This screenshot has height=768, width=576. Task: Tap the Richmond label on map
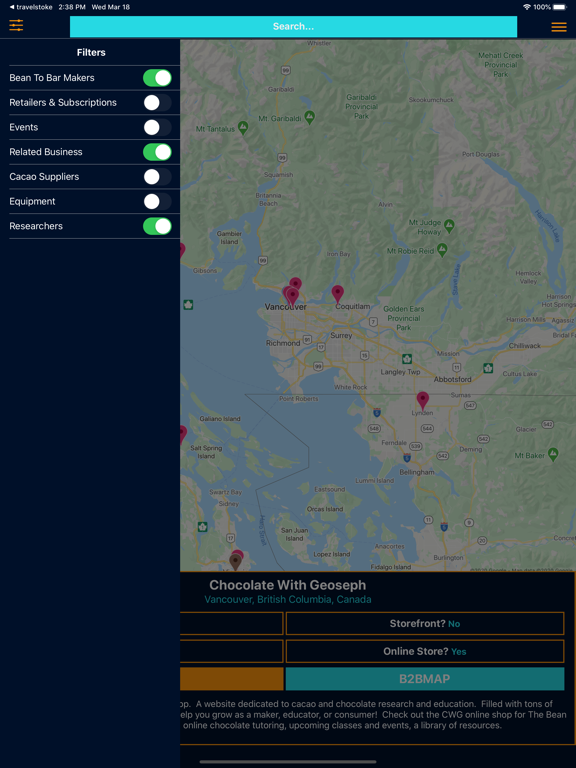(x=283, y=343)
